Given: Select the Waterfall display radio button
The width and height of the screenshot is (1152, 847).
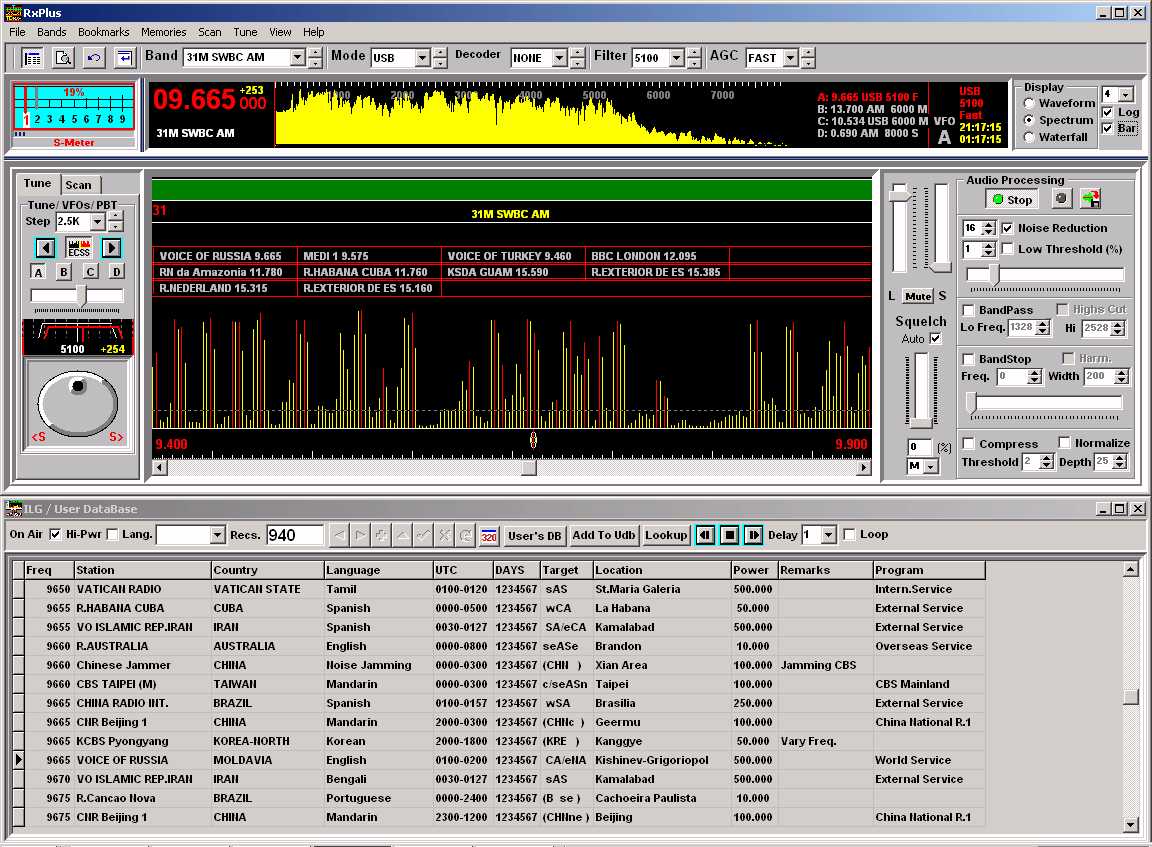Looking at the screenshot, I should pyautogui.click(x=1029, y=137).
